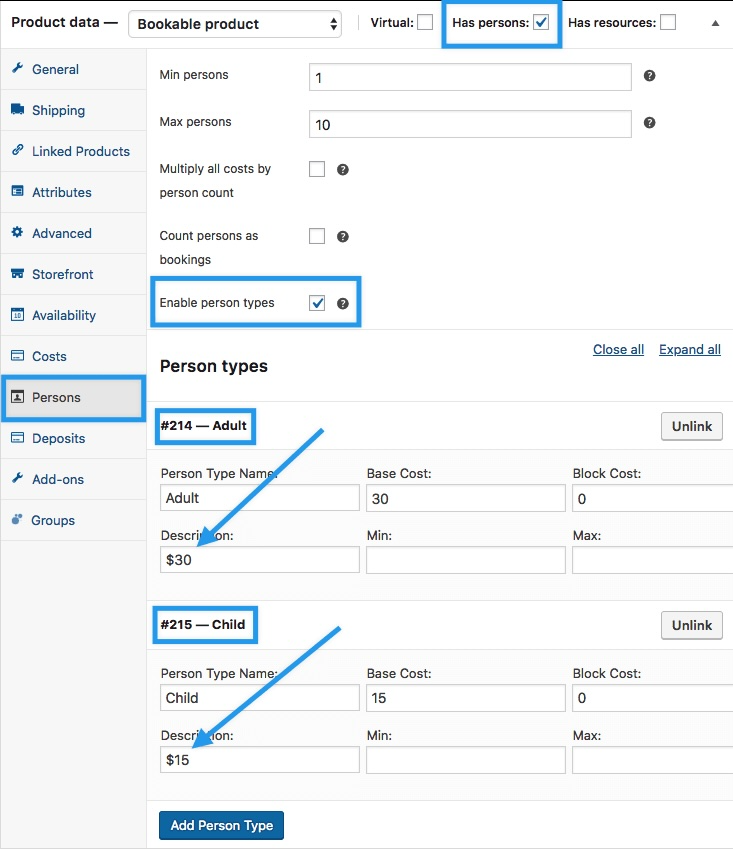The height and width of the screenshot is (849, 733).
Task: Click the Linked Products chain icon
Action: click(x=17, y=150)
